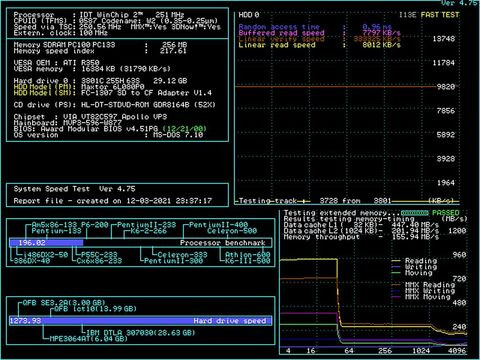Click the Athlon-600 benchmark reference marker
The height and width of the screenshot is (360, 480).
[247, 255]
